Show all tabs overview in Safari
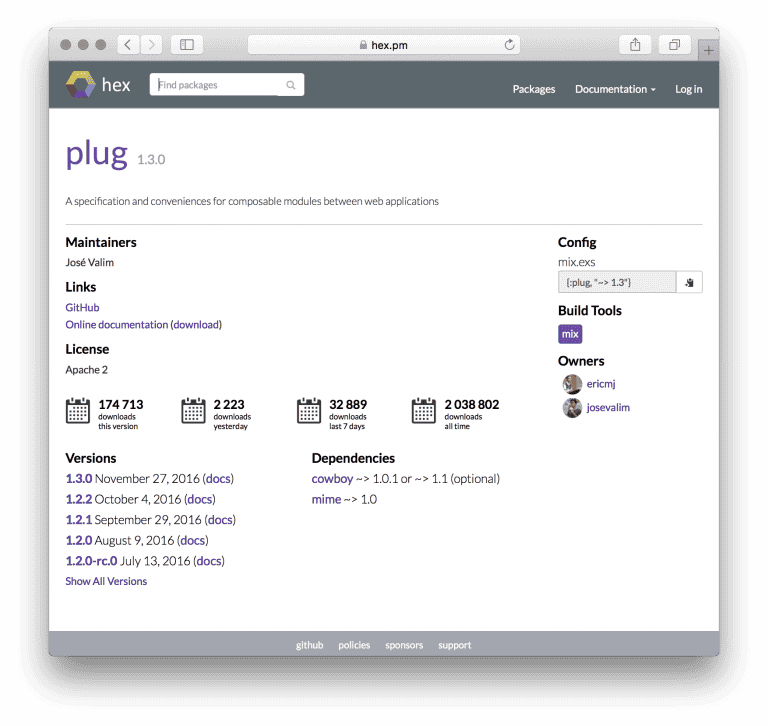768x726 pixels. pyautogui.click(x=674, y=45)
